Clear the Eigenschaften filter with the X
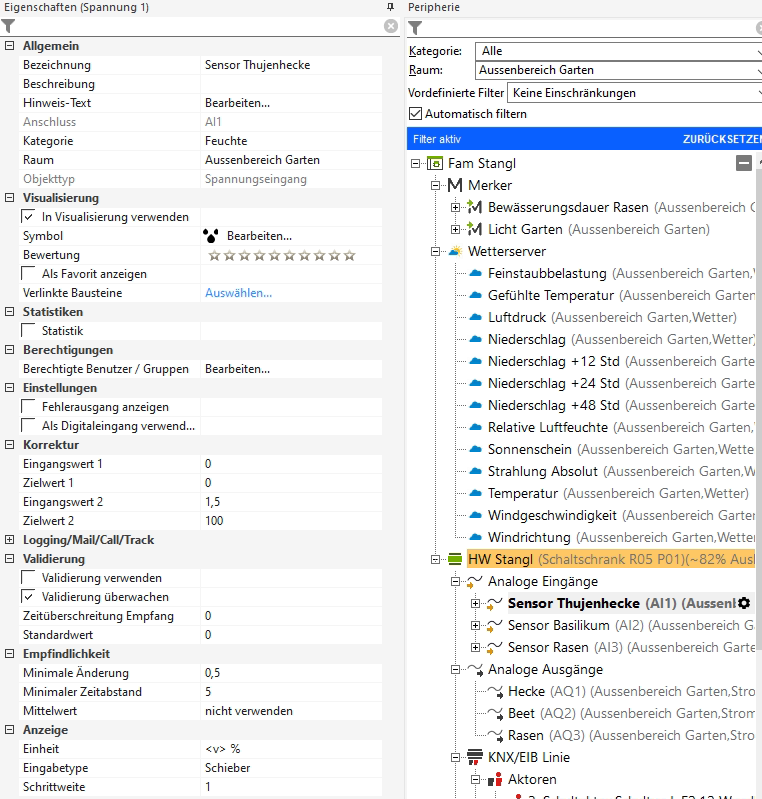 point(391,26)
